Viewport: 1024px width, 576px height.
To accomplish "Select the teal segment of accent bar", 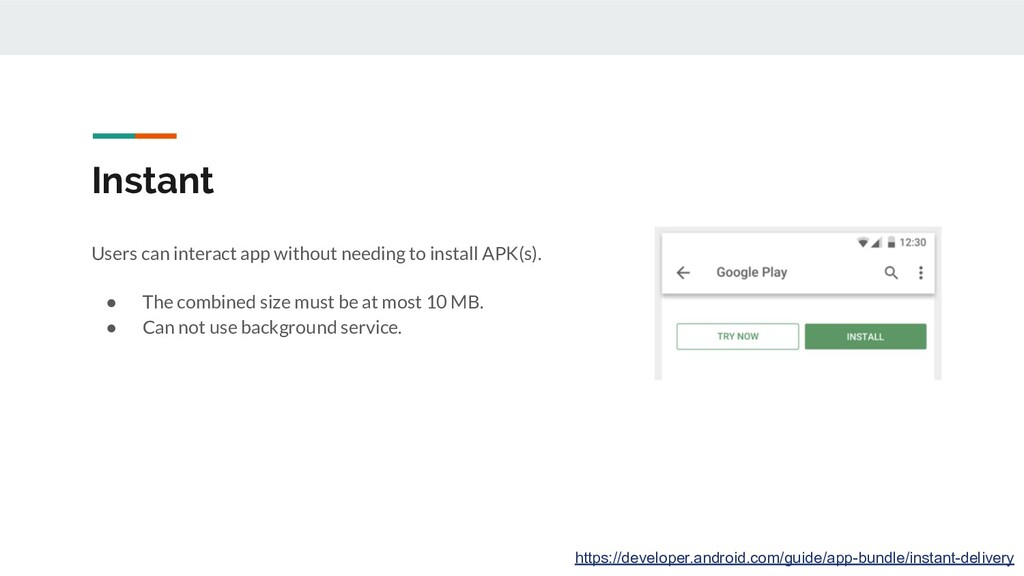I will (x=113, y=136).
